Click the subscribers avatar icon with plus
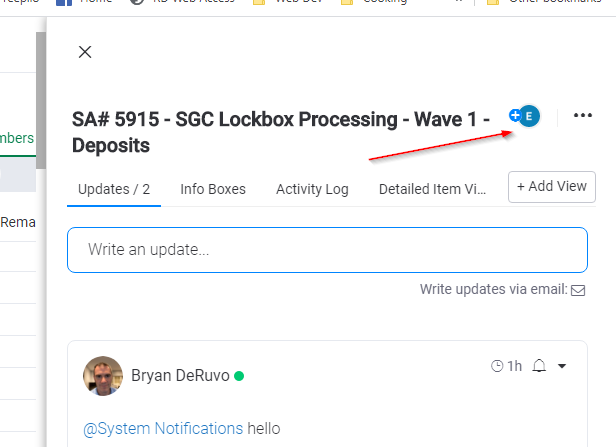This screenshot has width=616, height=447. pos(524,116)
